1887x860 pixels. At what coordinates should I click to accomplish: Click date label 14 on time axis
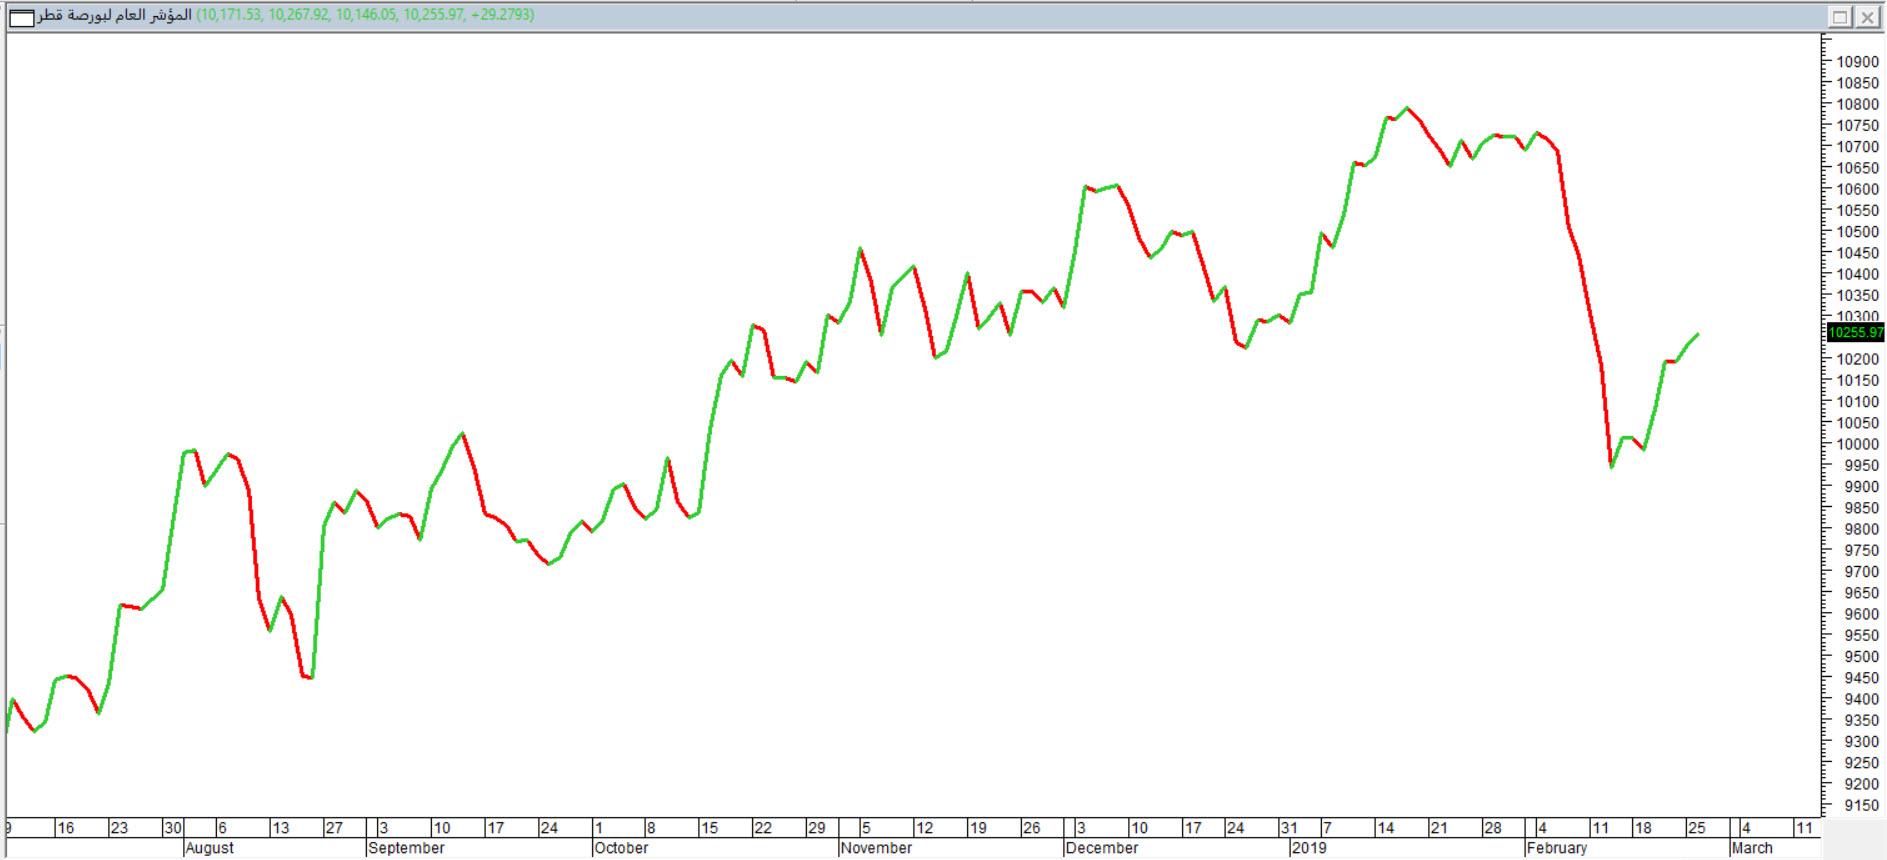pyautogui.click(x=1385, y=828)
